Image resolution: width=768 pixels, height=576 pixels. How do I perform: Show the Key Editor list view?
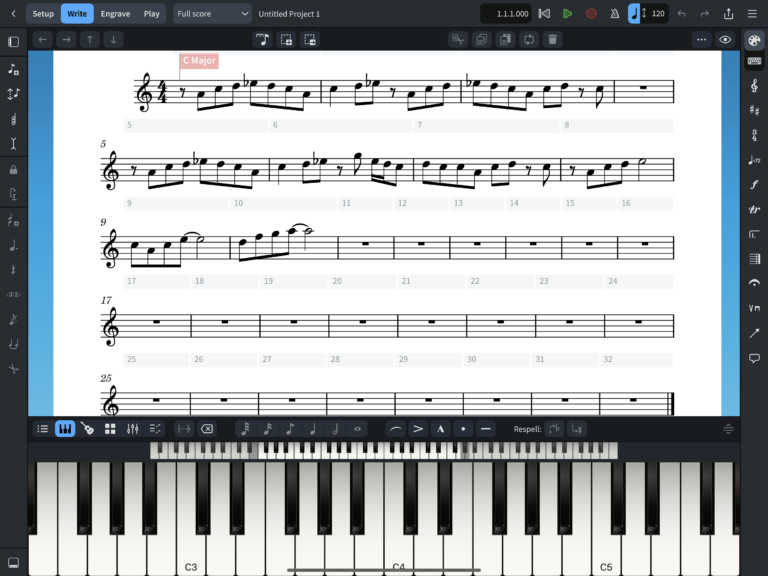(43, 429)
